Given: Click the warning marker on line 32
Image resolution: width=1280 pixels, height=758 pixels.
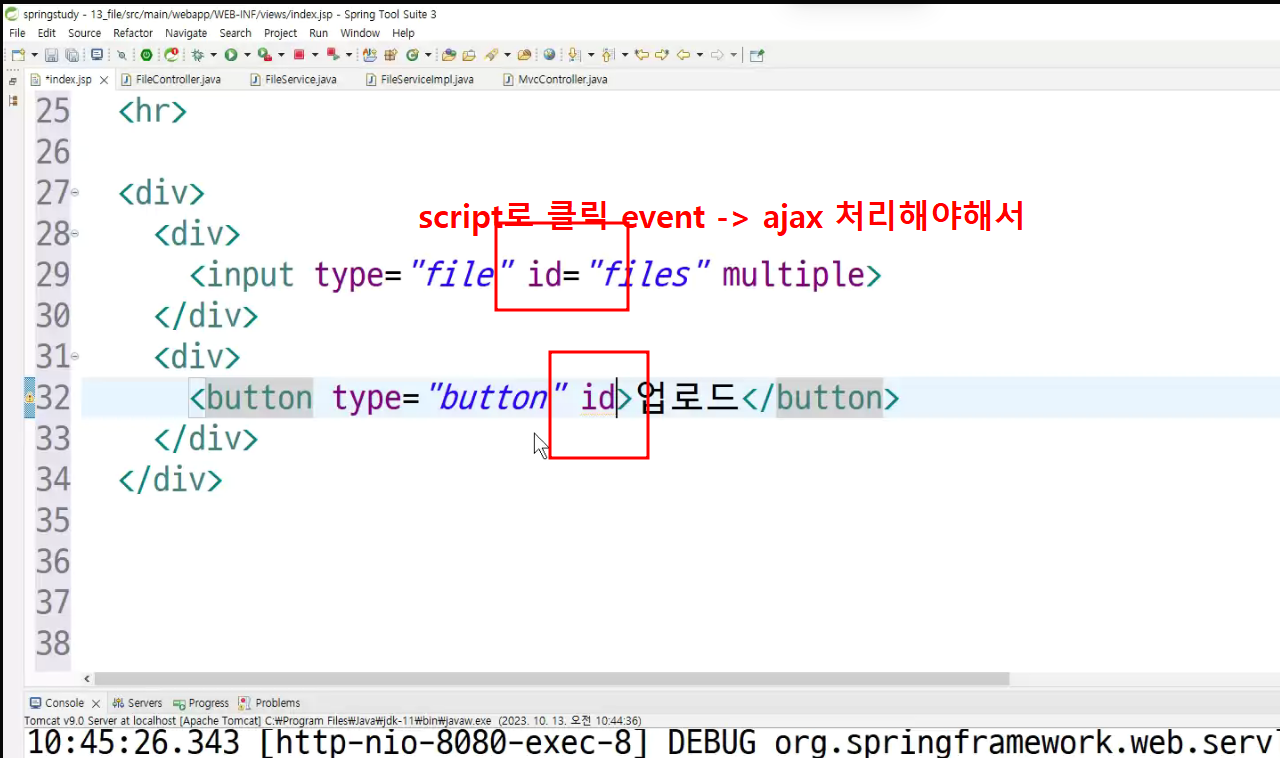Looking at the screenshot, I should pyautogui.click(x=30, y=398).
